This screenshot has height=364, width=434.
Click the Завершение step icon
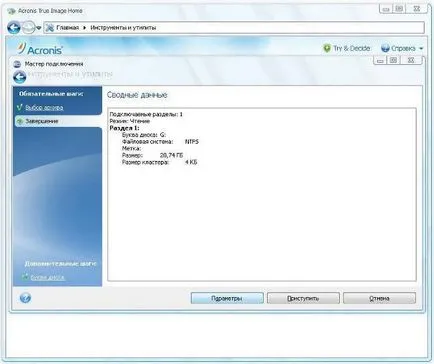pyautogui.click(x=20, y=121)
